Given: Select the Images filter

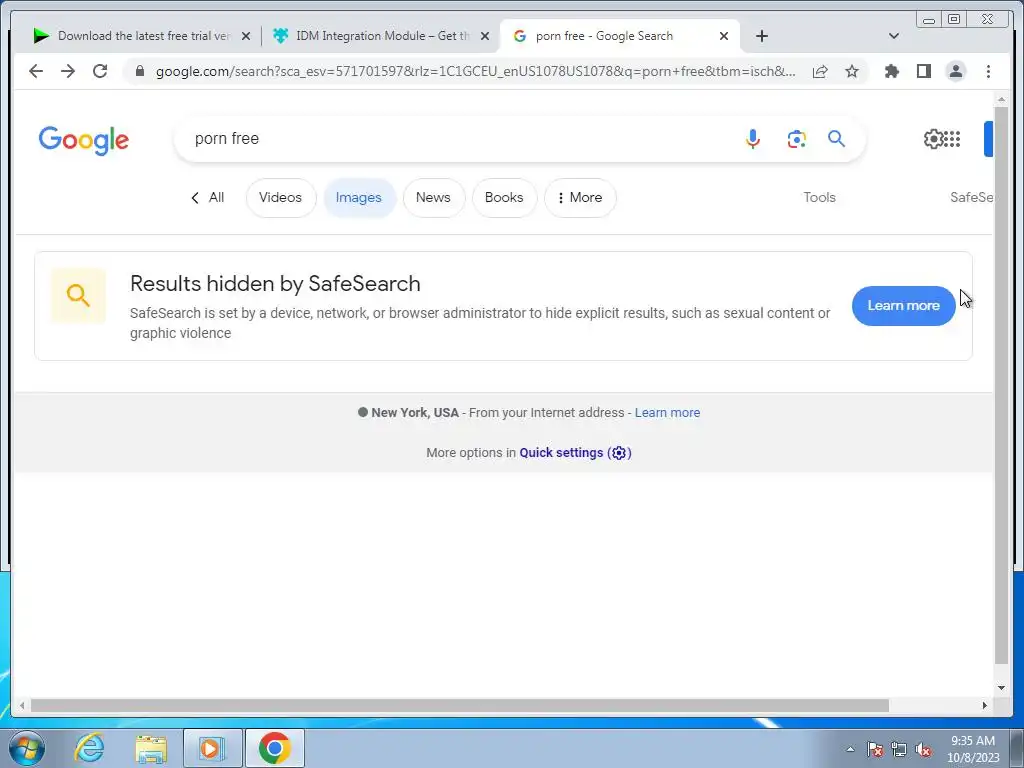Looking at the screenshot, I should tap(359, 197).
